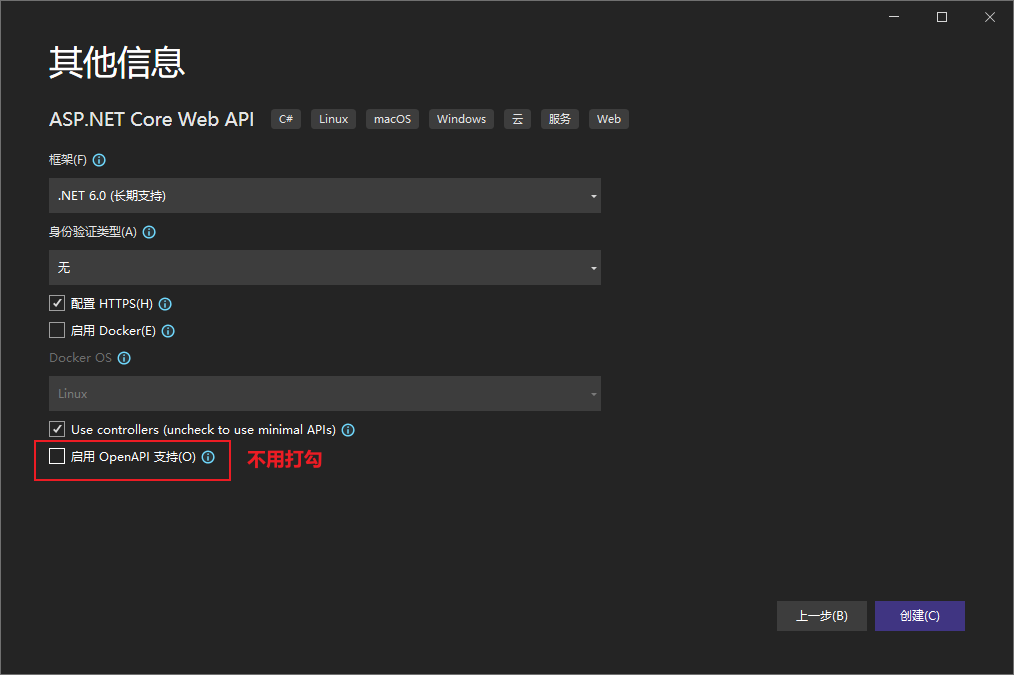Click the C# project tag

(x=286, y=119)
